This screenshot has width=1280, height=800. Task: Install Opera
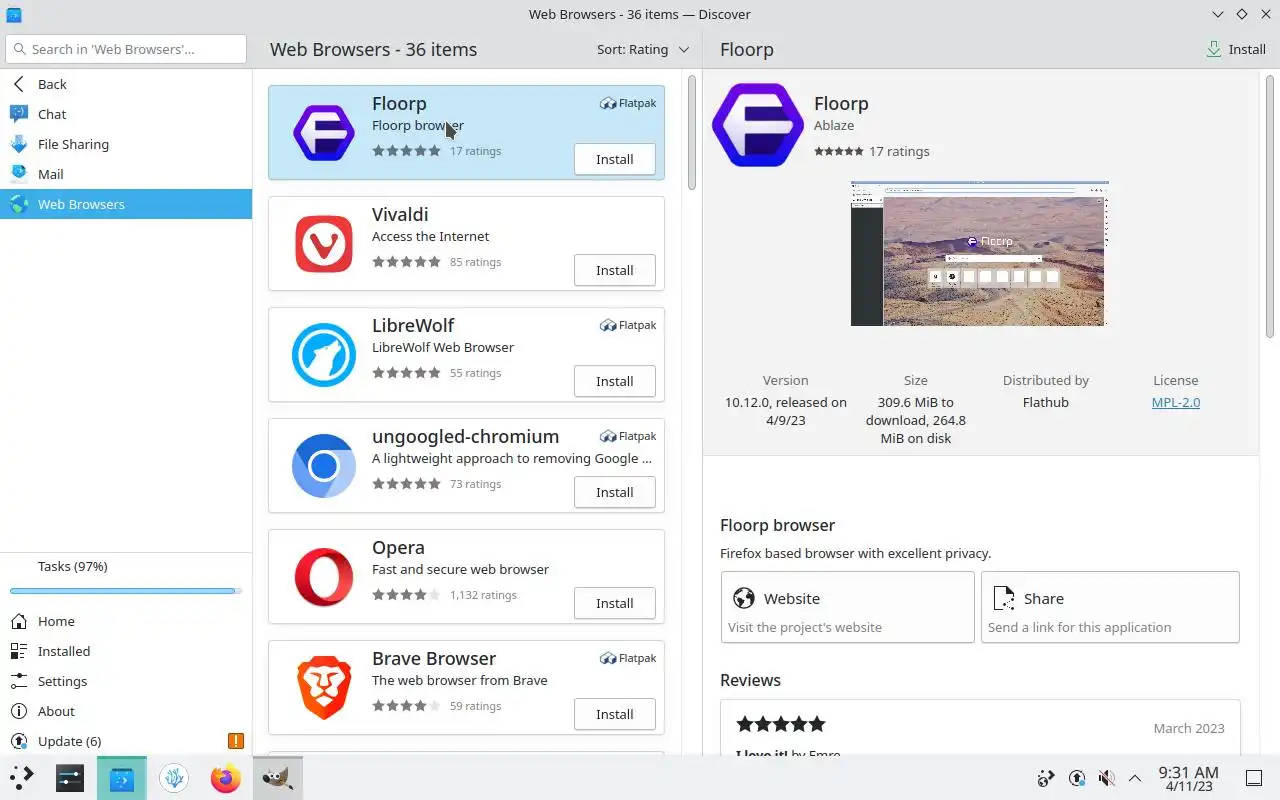tap(615, 603)
